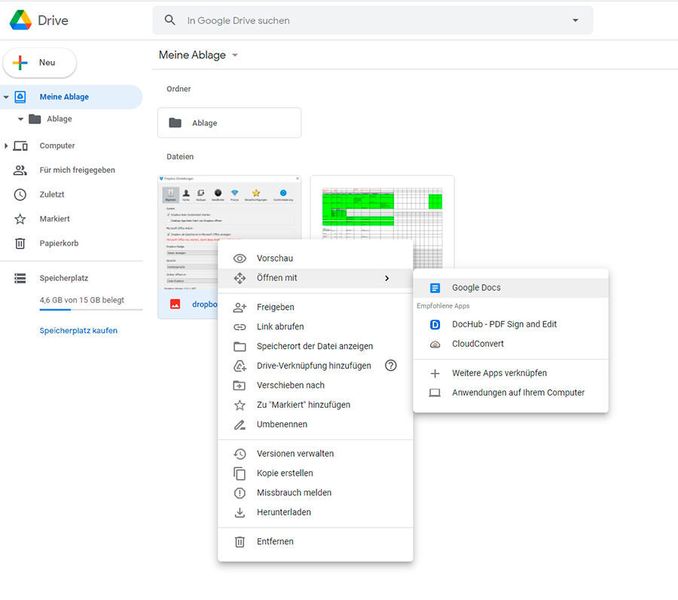Collapse the Ablage subfolder arrow

tap(20, 119)
